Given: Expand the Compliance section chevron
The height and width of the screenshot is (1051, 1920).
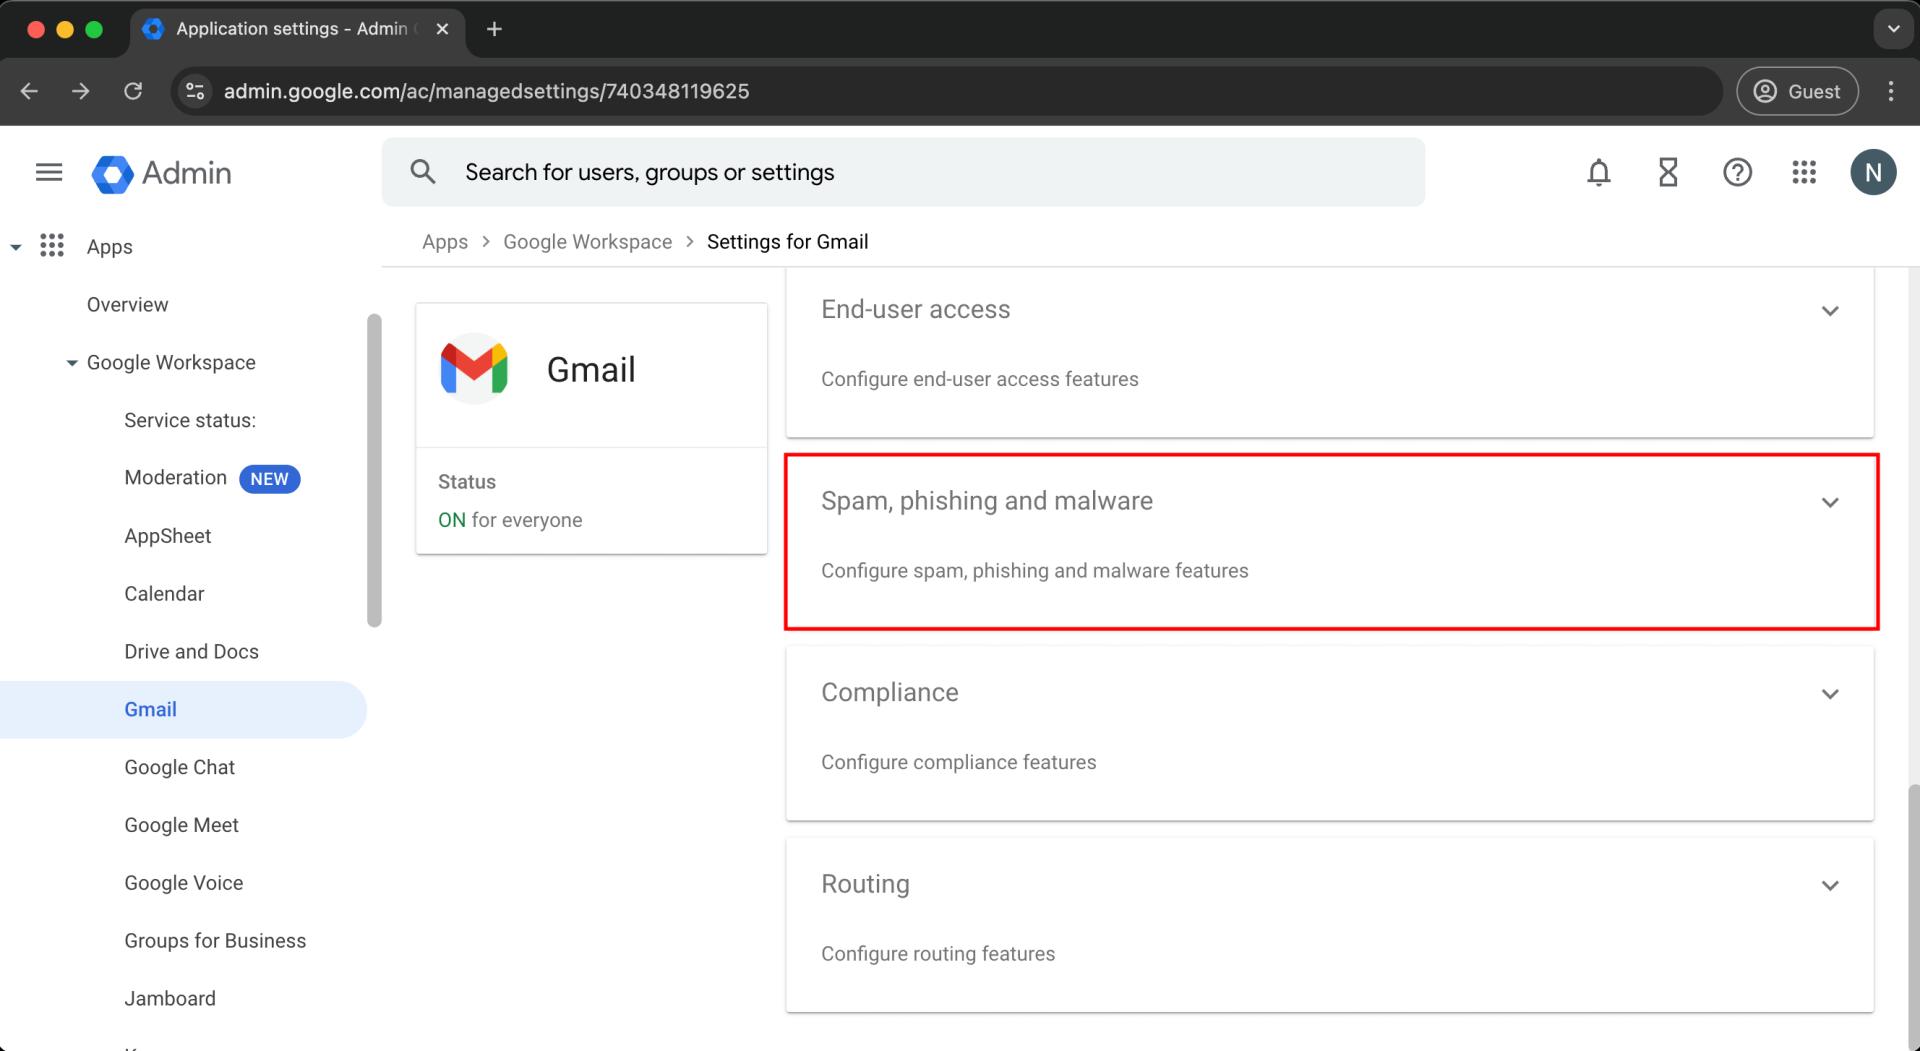Looking at the screenshot, I should [x=1830, y=694].
